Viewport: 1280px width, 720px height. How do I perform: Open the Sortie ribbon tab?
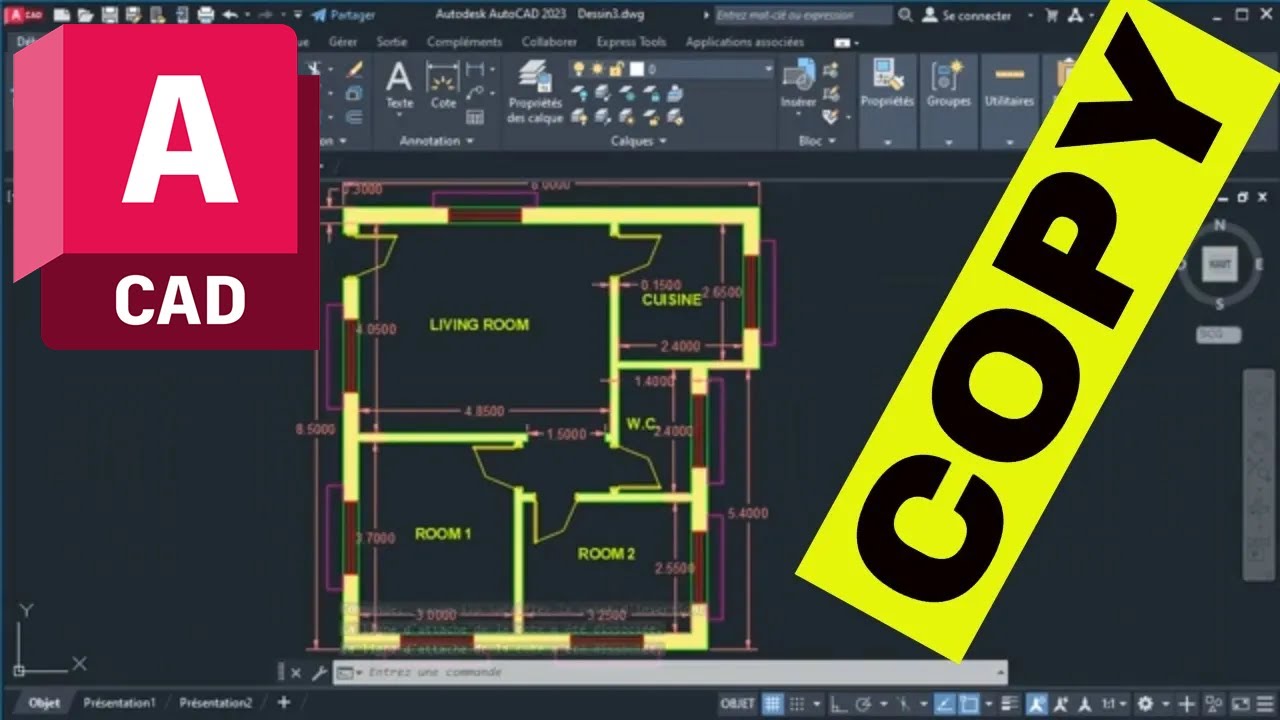[x=392, y=42]
